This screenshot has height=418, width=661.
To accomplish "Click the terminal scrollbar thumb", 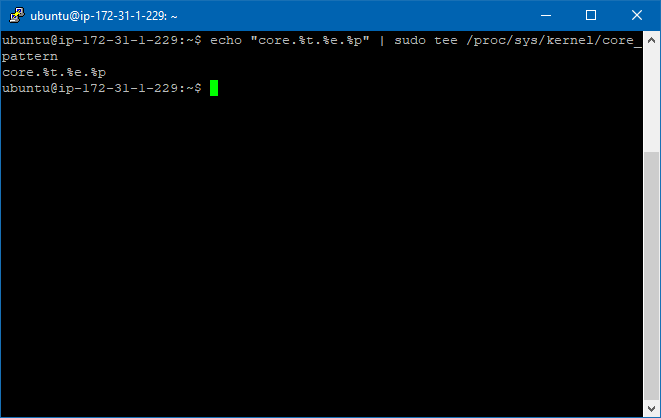I will click(651, 276).
